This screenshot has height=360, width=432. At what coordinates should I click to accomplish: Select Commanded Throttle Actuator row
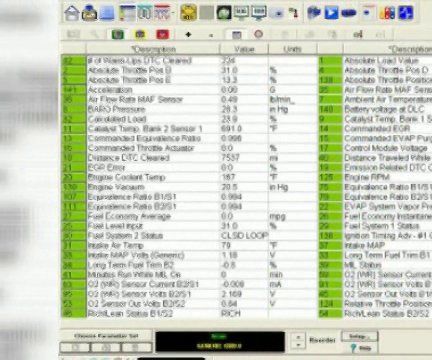point(189,148)
